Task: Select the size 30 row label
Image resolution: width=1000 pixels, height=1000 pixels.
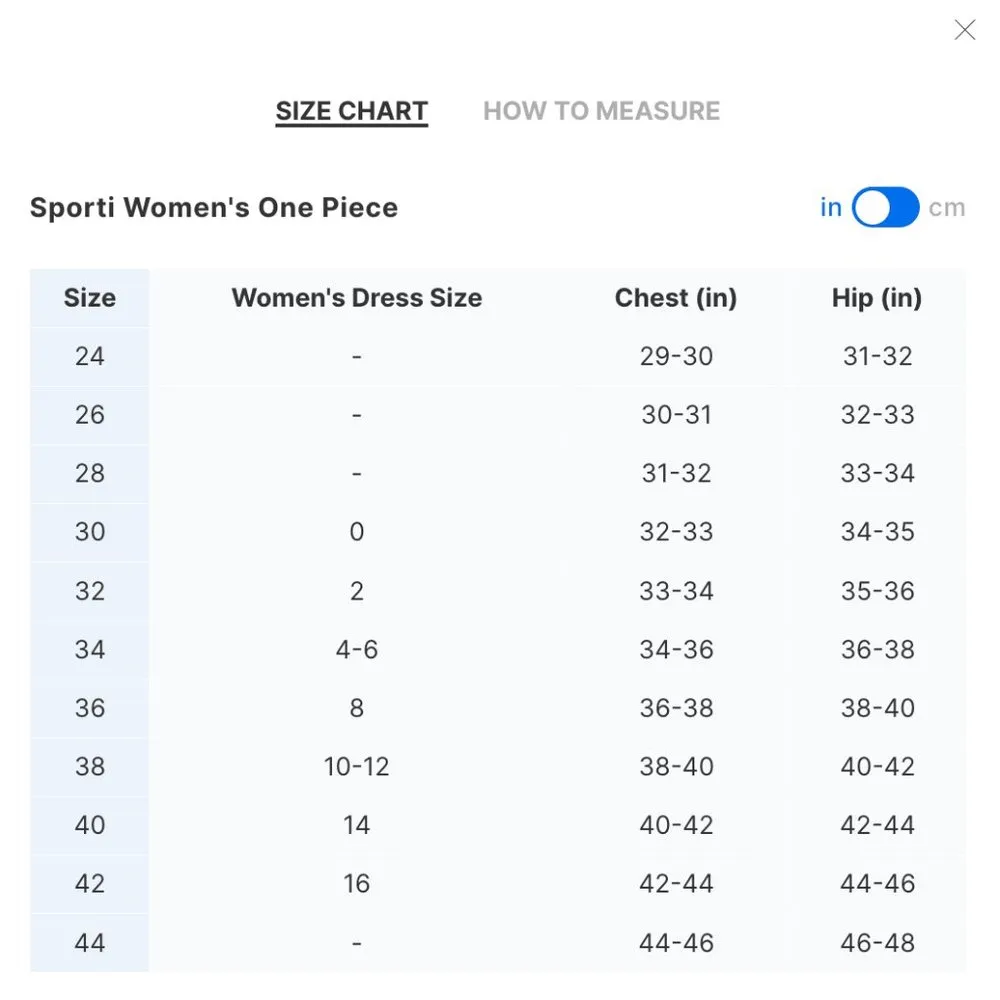Action: [90, 532]
